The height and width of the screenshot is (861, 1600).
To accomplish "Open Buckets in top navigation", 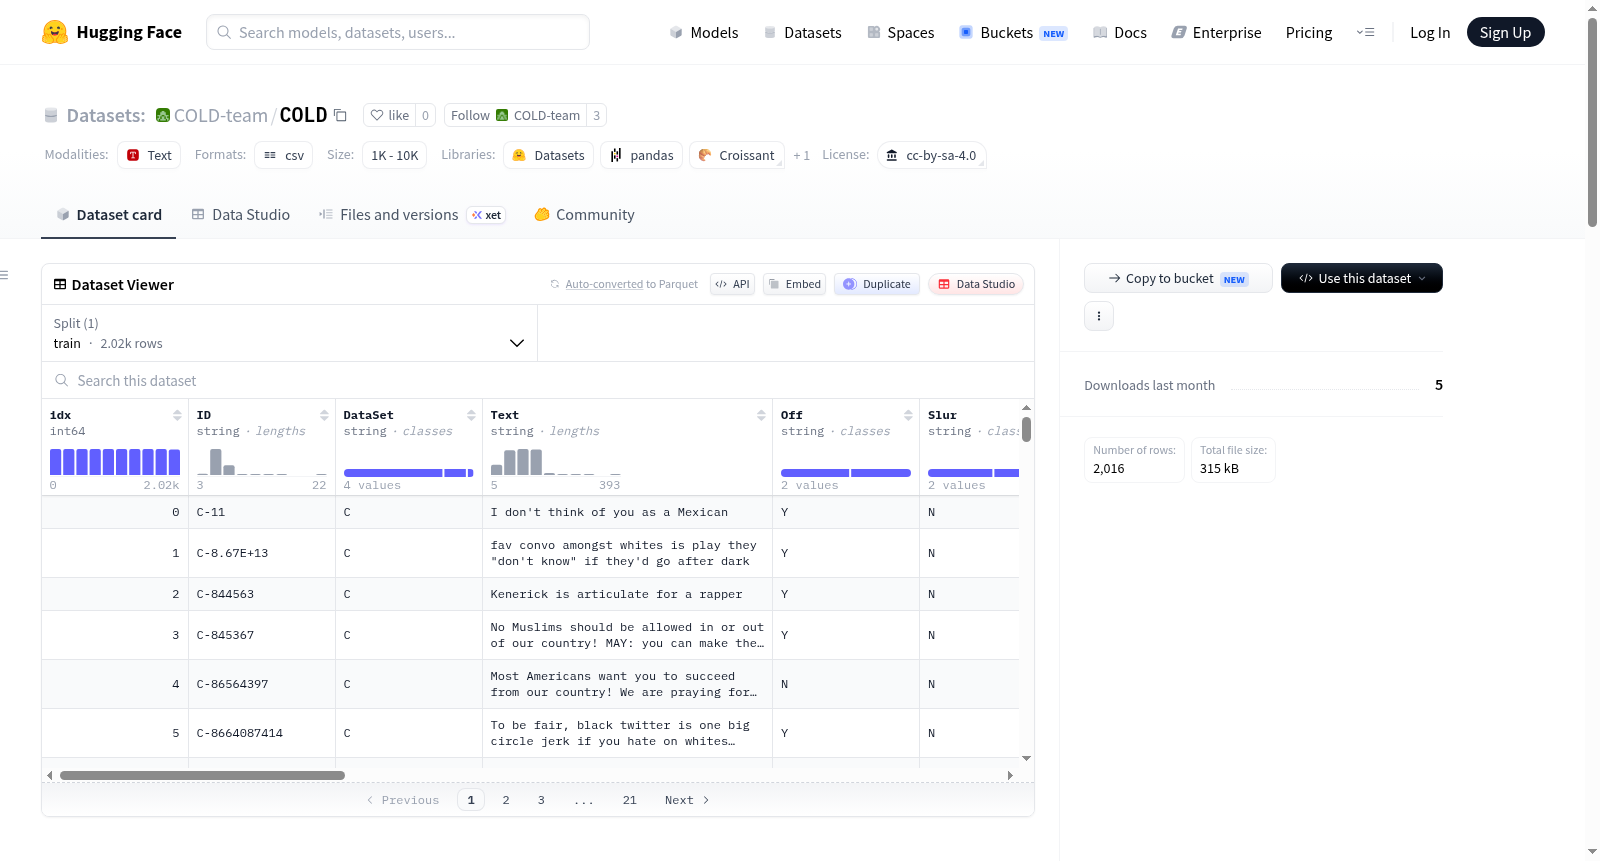I will click(x=1013, y=32).
